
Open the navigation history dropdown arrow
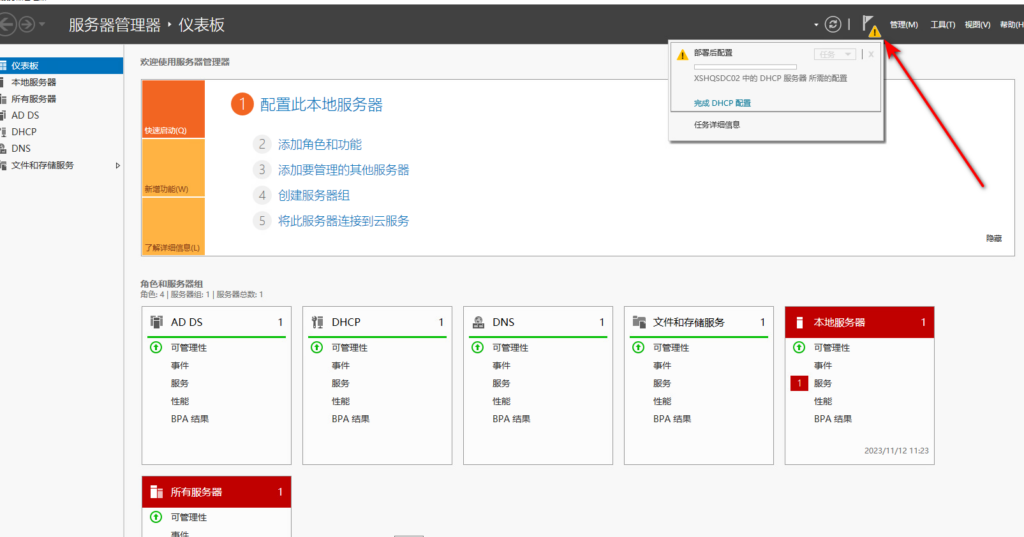[42, 25]
